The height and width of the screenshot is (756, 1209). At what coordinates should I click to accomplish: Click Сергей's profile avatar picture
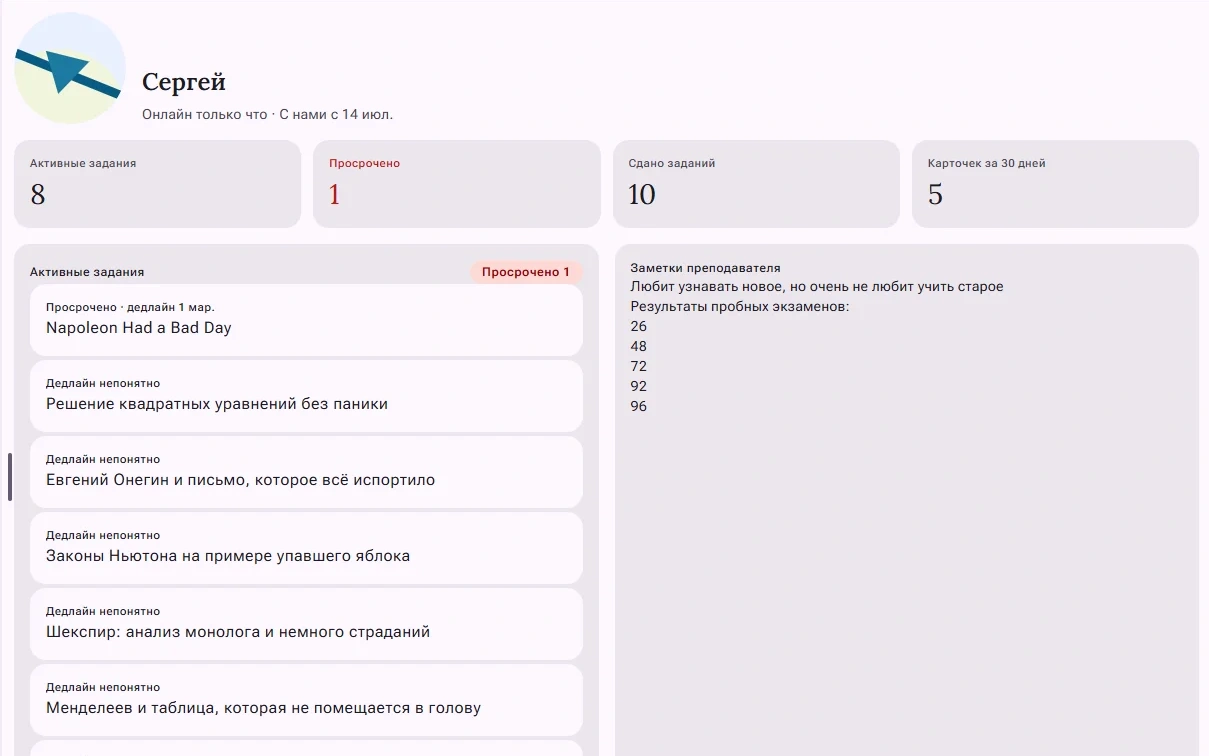click(70, 68)
